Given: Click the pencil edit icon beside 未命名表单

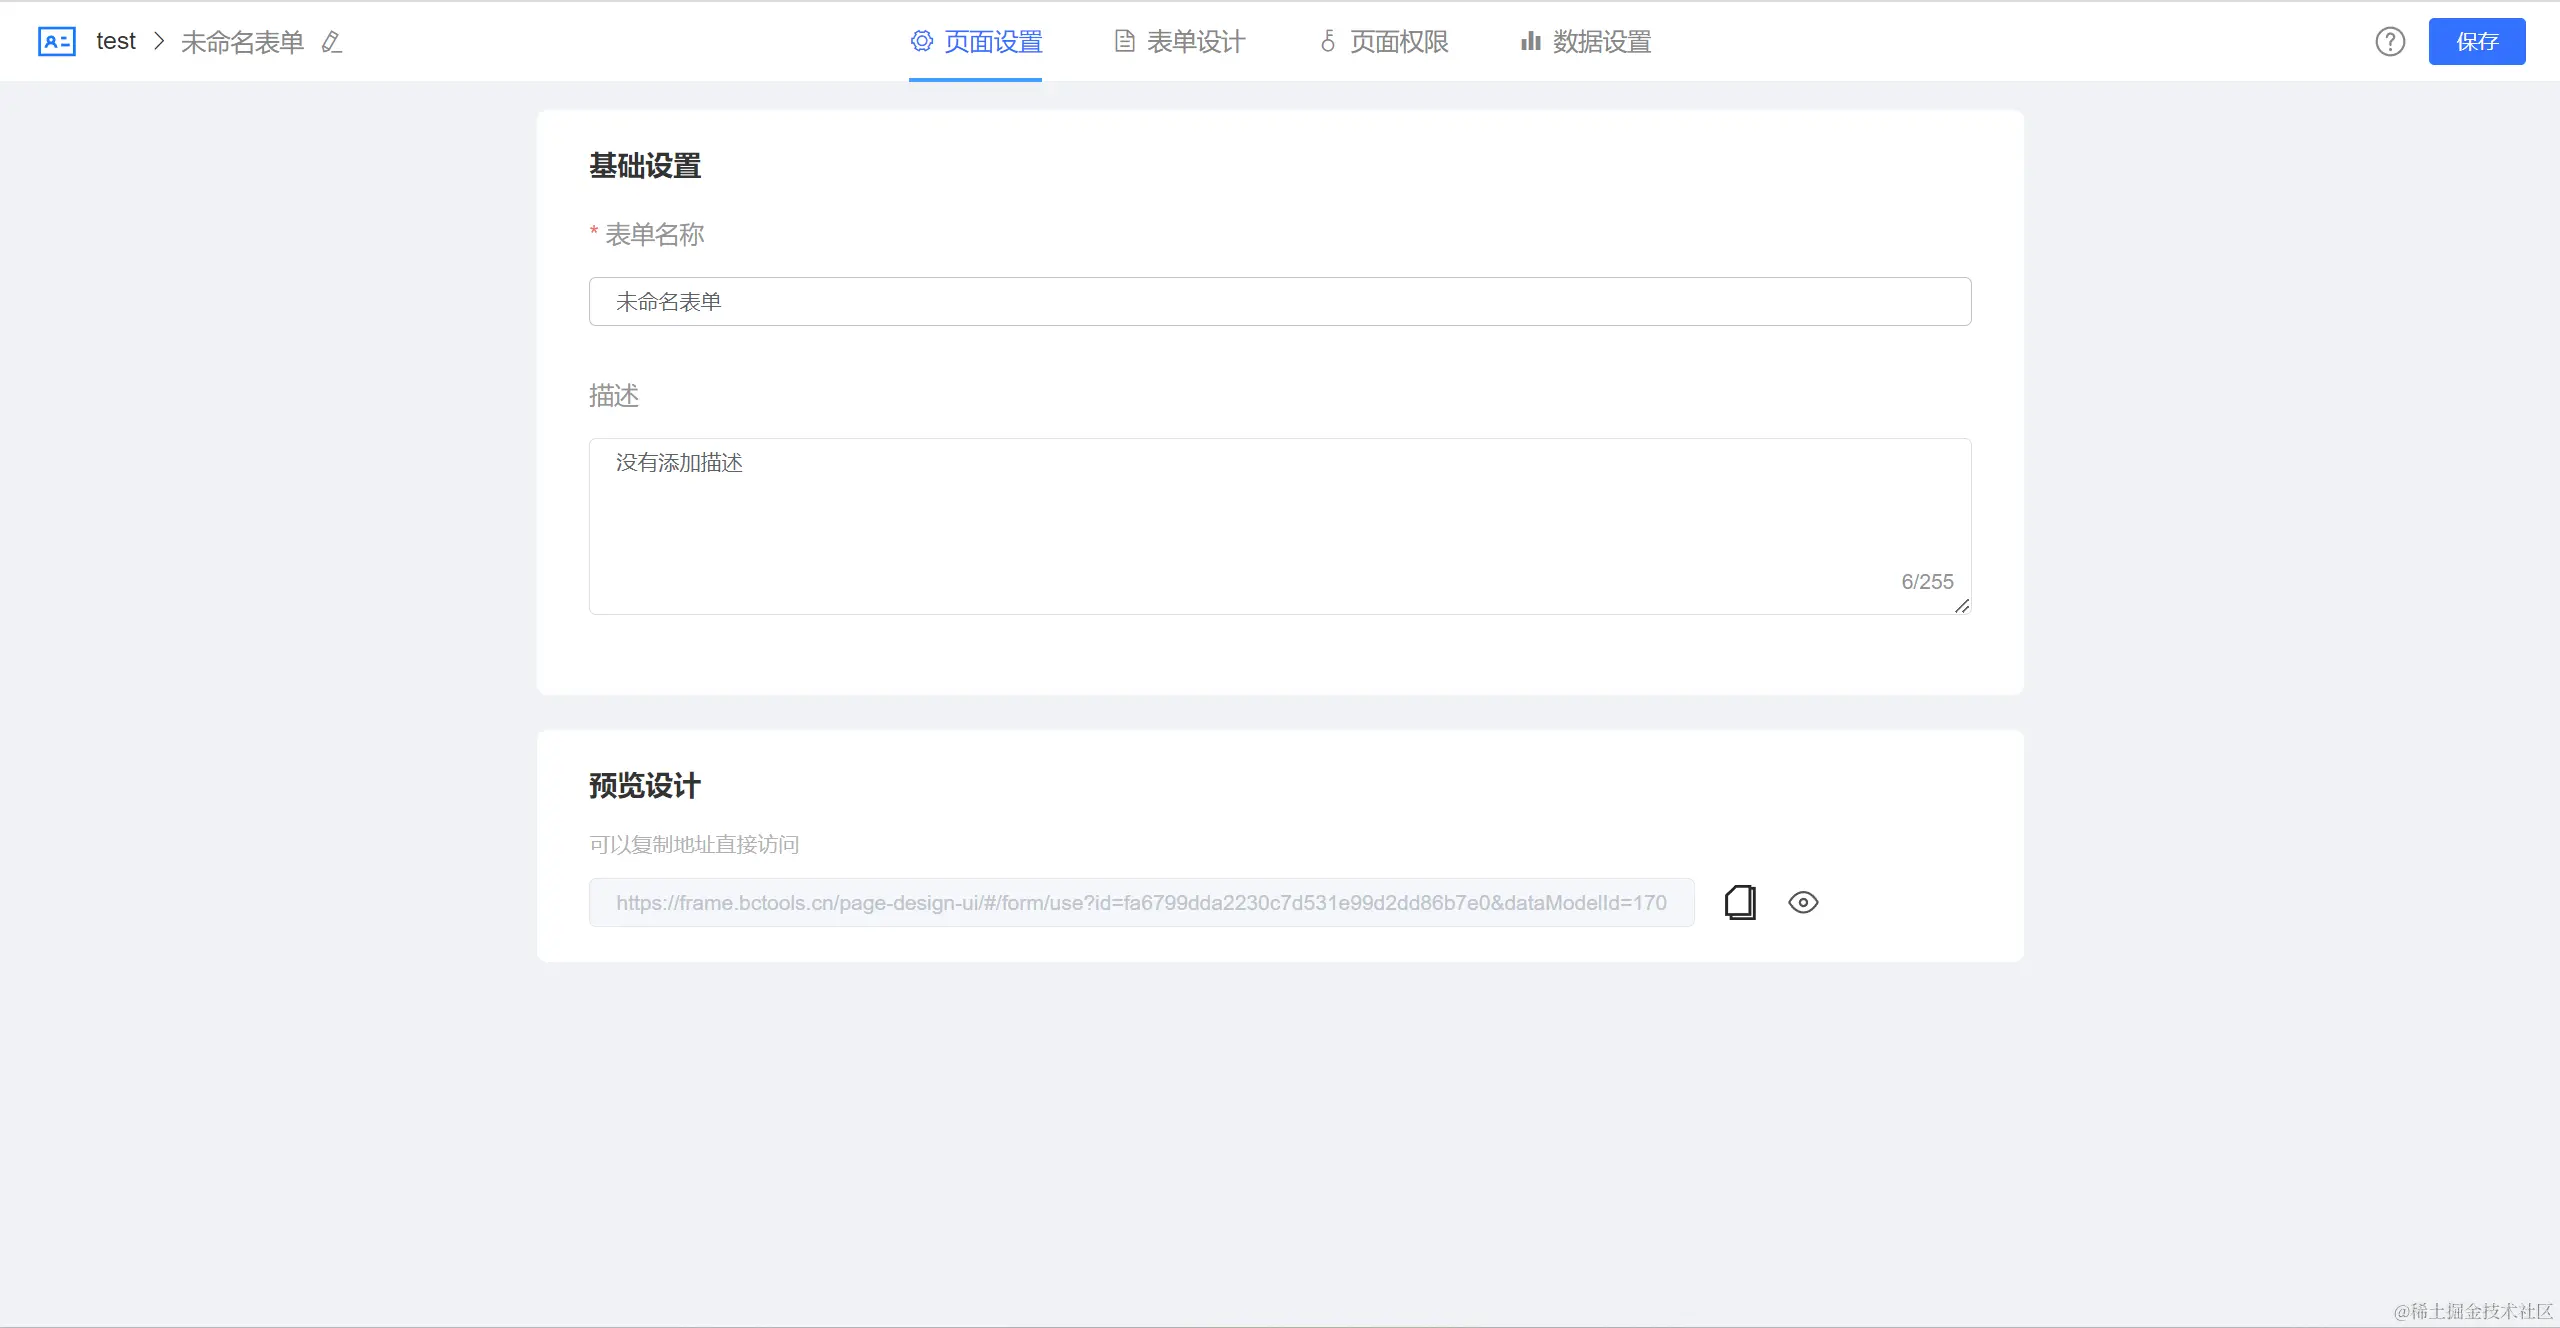Looking at the screenshot, I should 332,42.
